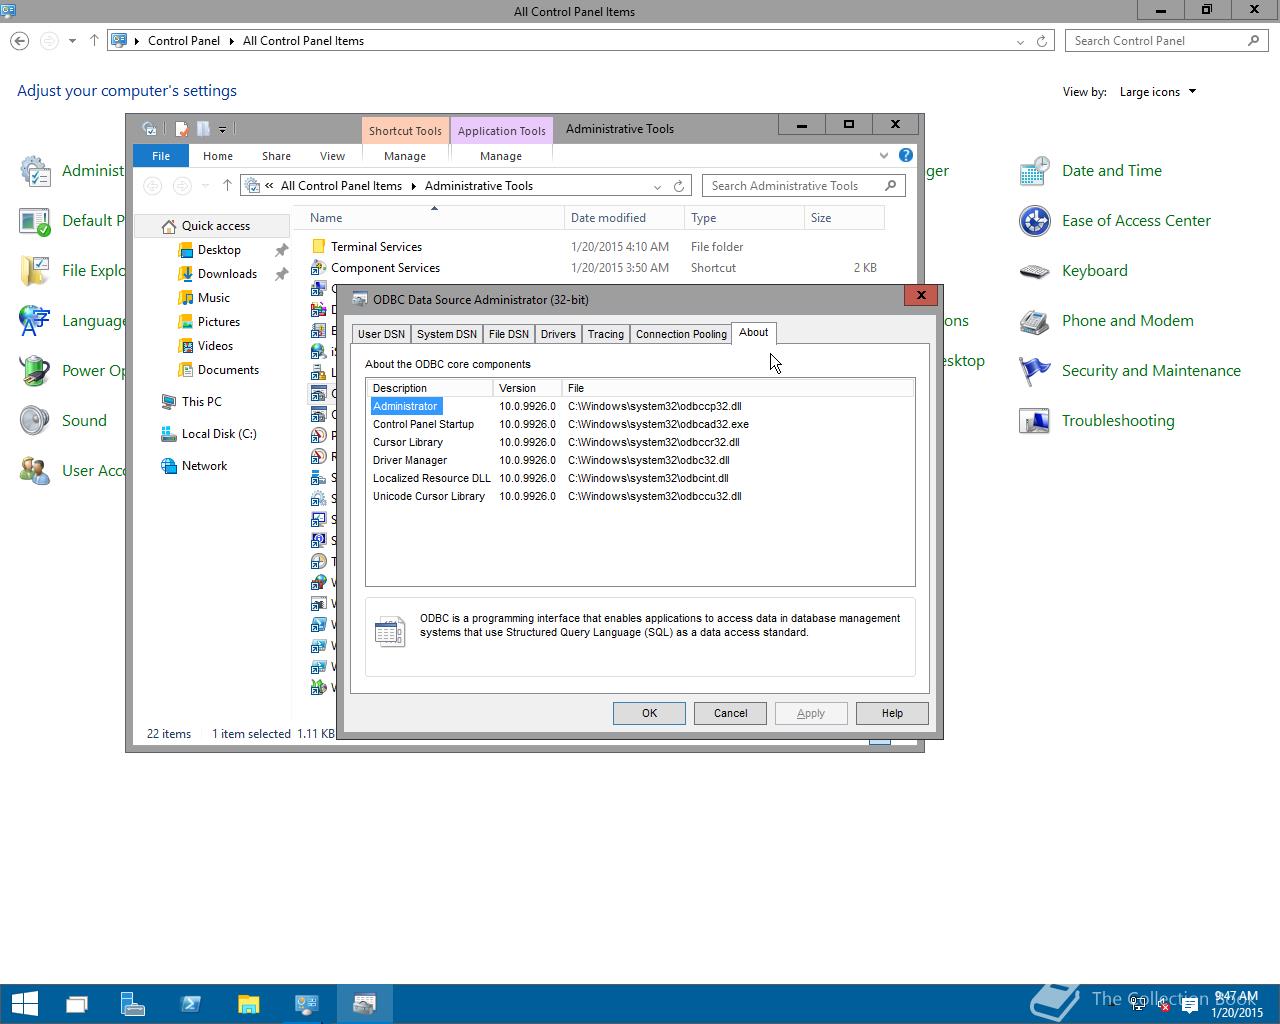
Task: Select the Tracing tab
Action: [605, 334]
